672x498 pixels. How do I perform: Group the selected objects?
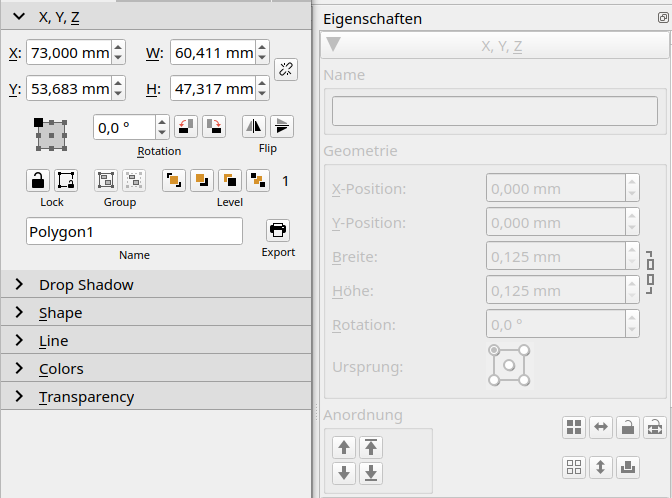(x=105, y=181)
